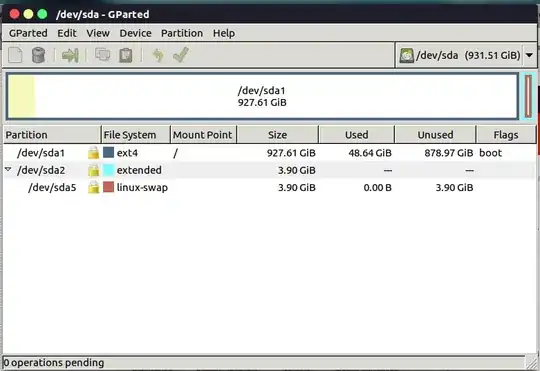Click the Delete partition trash icon
The width and height of the screenshot is (540, 371).
pos(38,55)
